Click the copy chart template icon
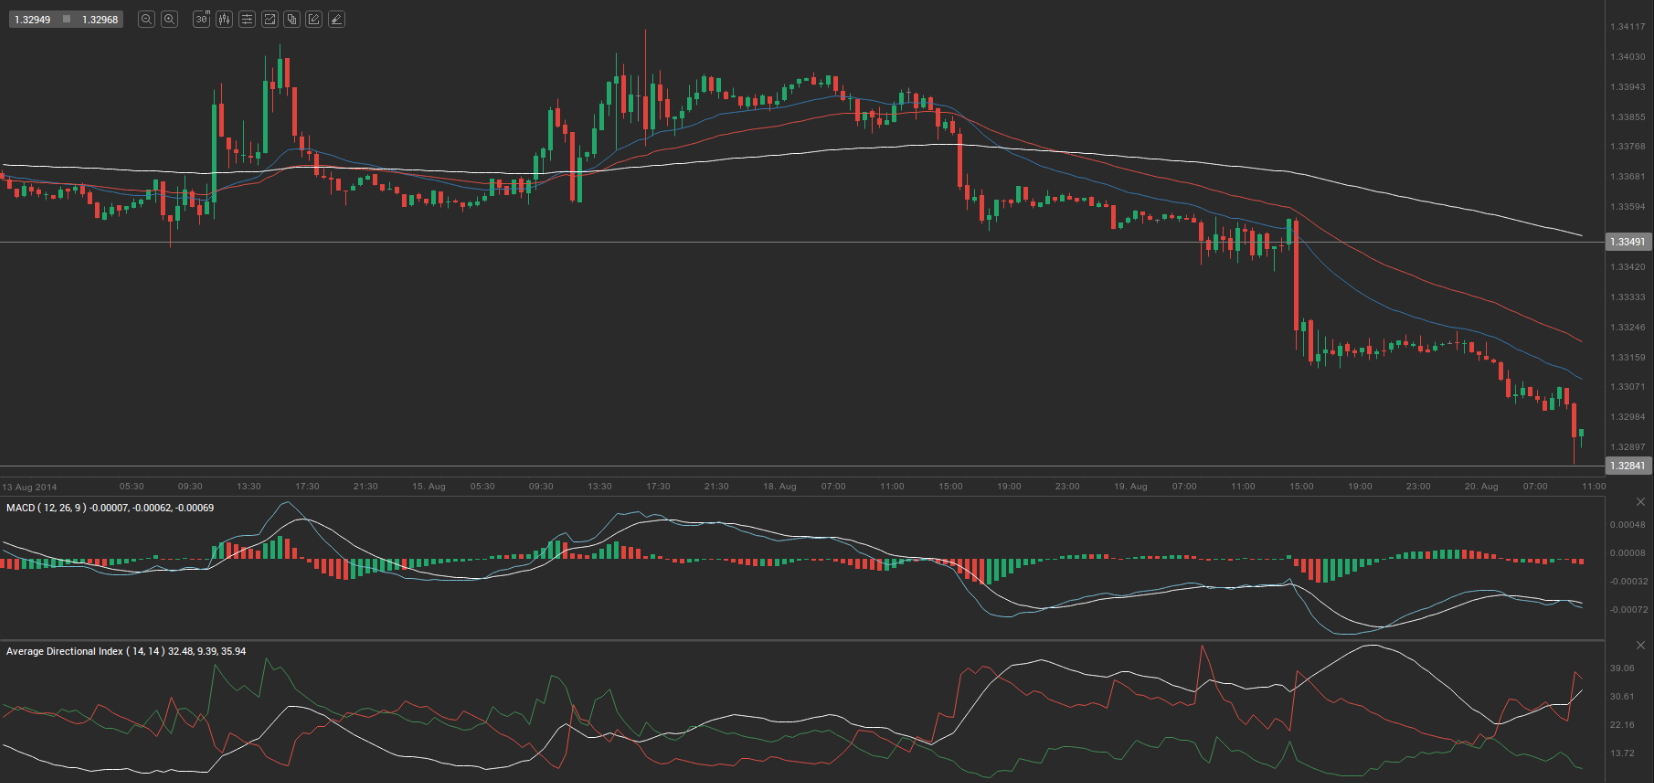This screenshot has height=783, width=1654. point(292,19)
